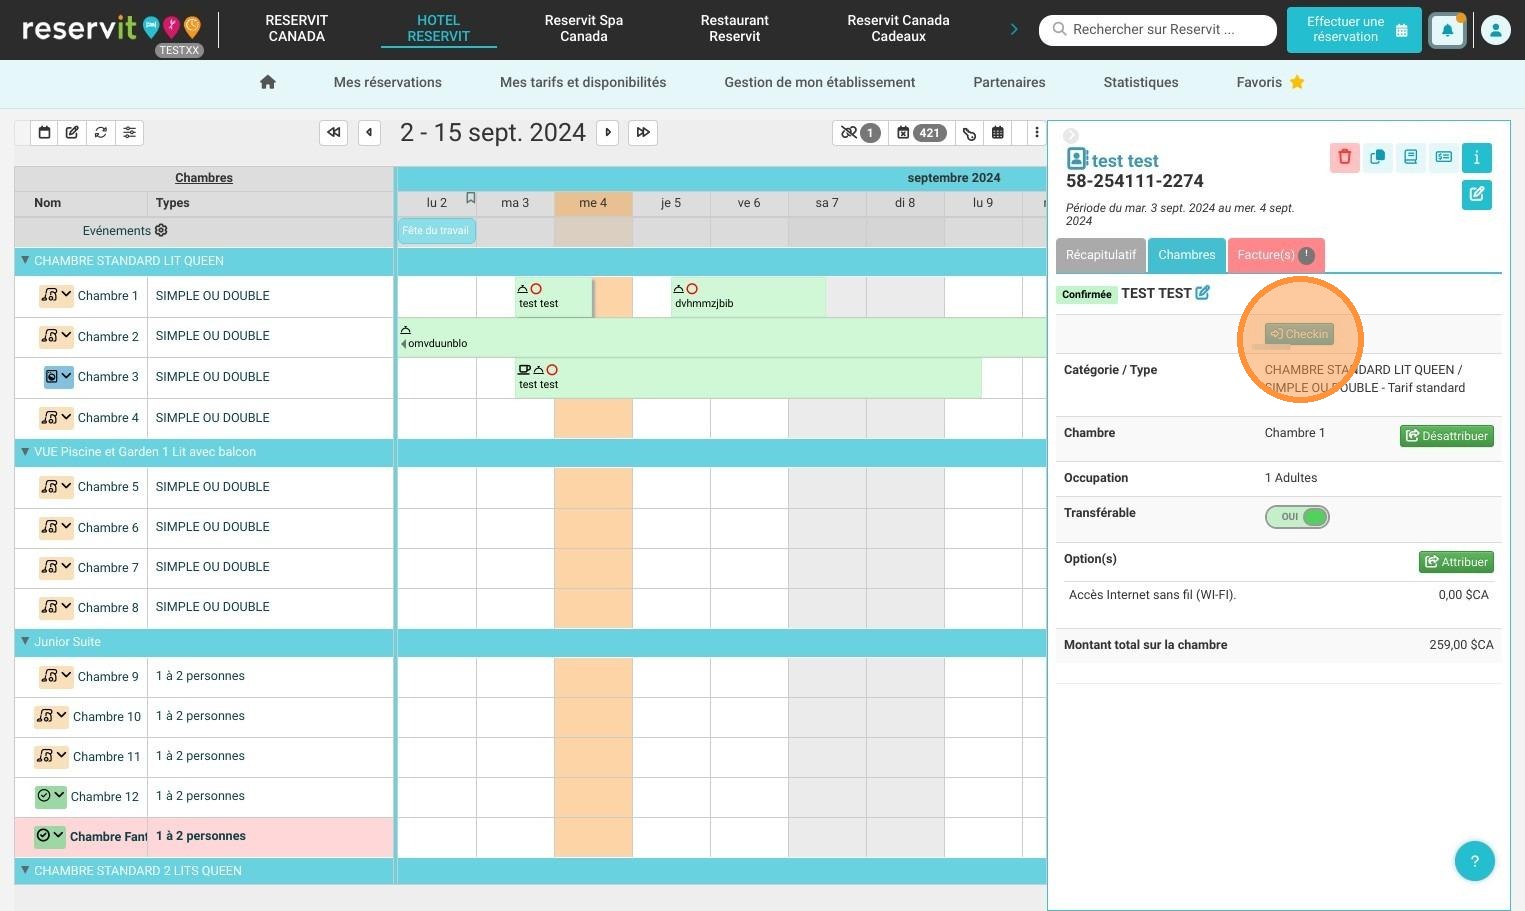Open Chambre 1 status dropdown
The width and height of the screenshot is (1525, 911).
(x=56, y=295)
